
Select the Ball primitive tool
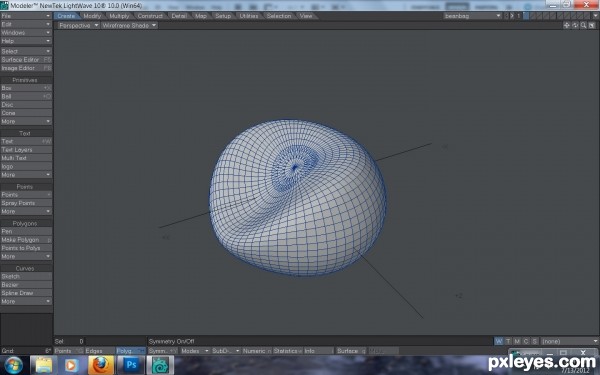coord(26,96)
